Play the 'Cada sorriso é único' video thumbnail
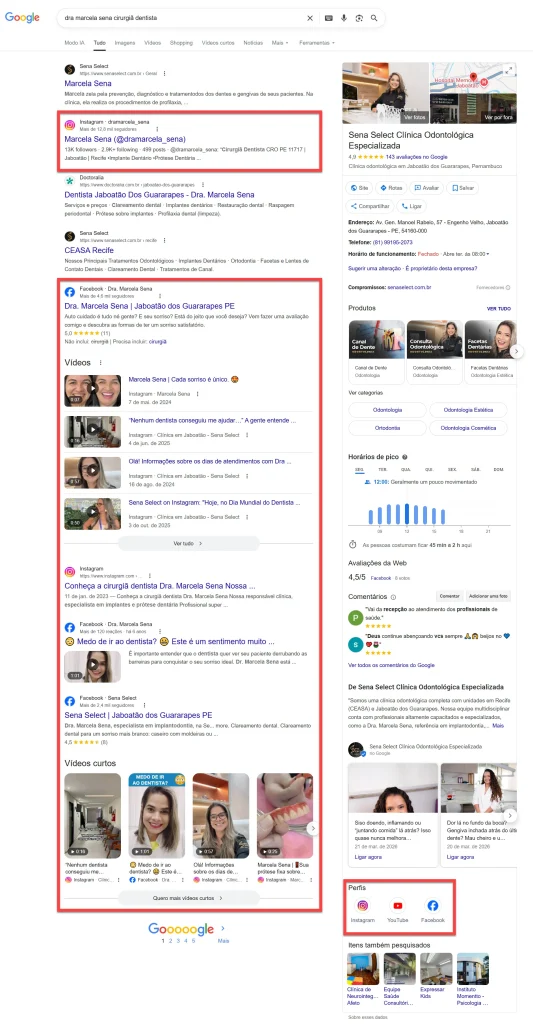Screen dimensions: 533x1024 coord(92,391)
